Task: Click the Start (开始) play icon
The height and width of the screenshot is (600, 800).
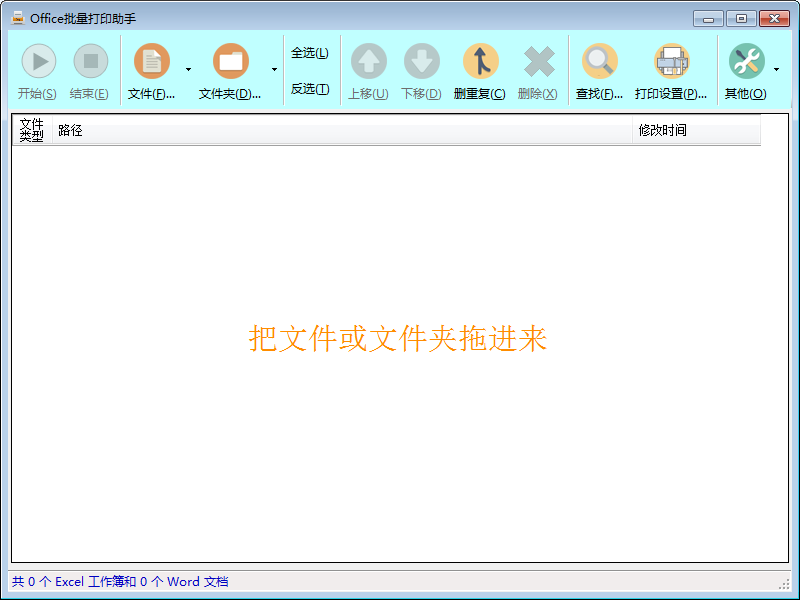Action: [38, 62]
